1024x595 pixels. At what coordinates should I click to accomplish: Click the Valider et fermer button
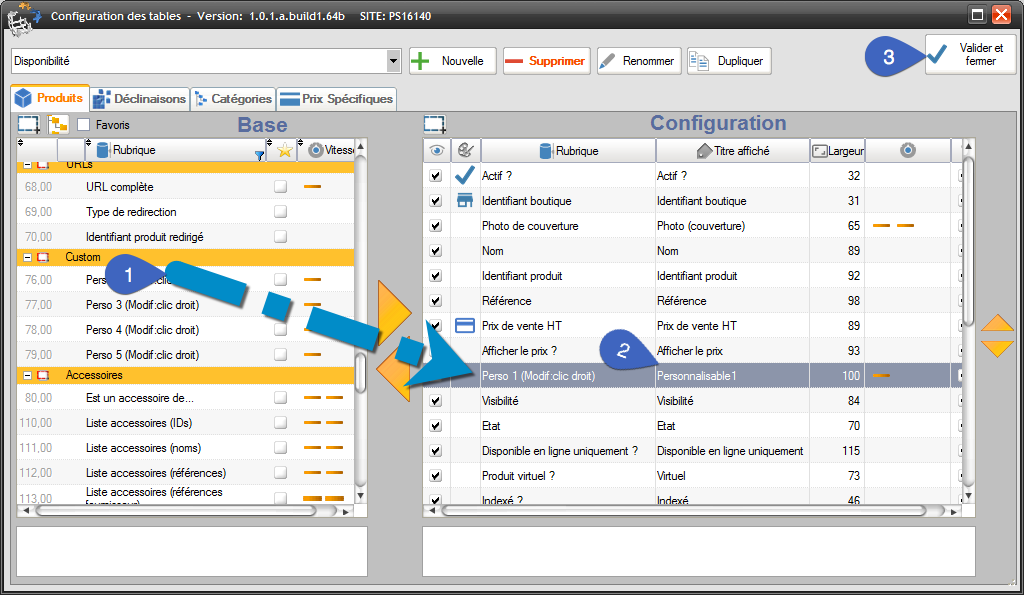coord(970,55)
